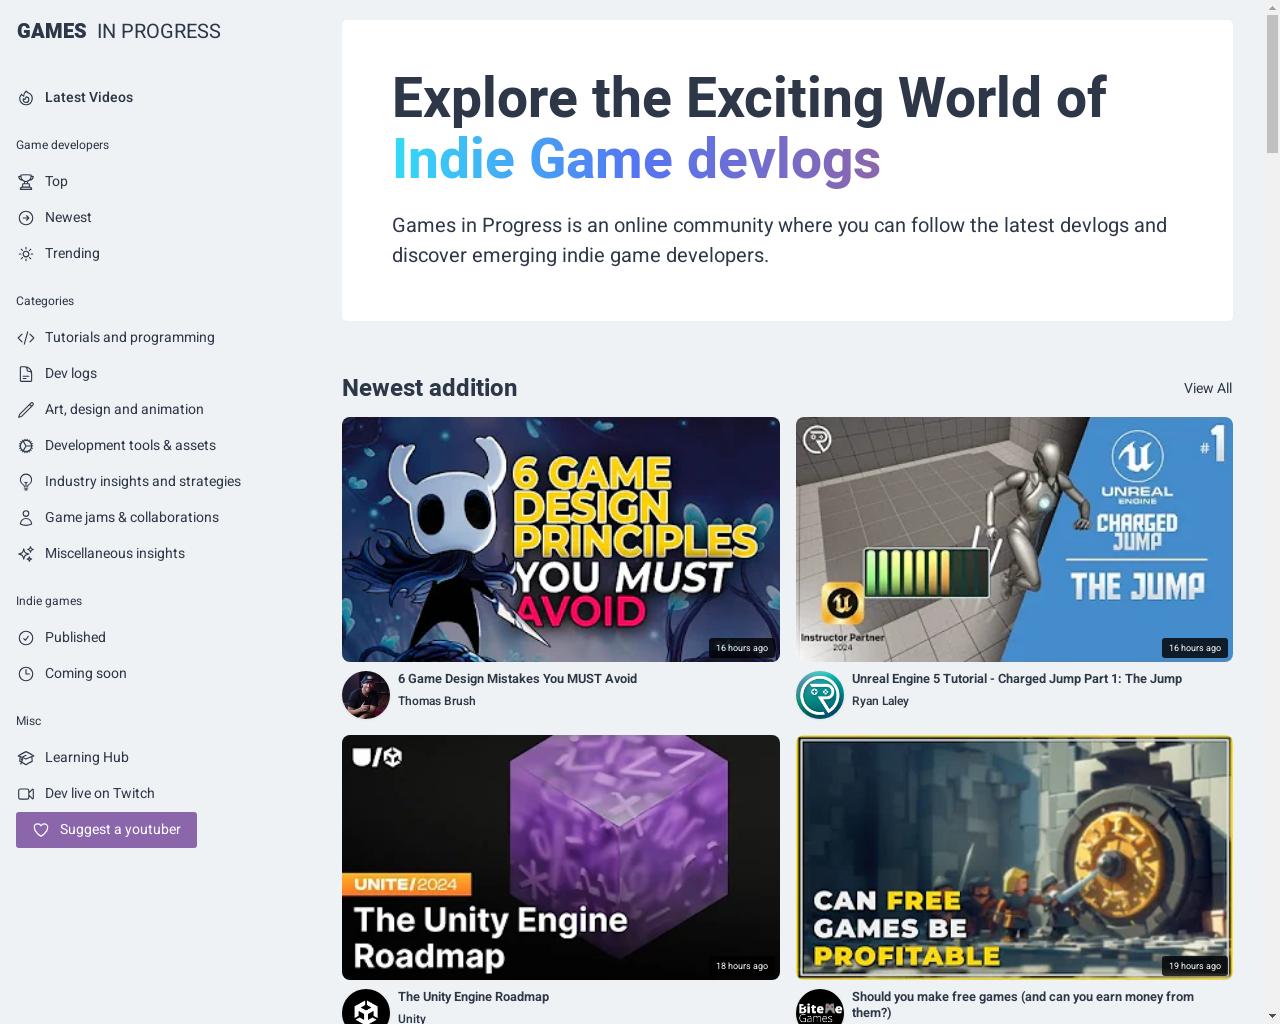Go to Learning Hub
Image resolution: width=1280 pixels, height=1024 pixels.
point(87,757)
